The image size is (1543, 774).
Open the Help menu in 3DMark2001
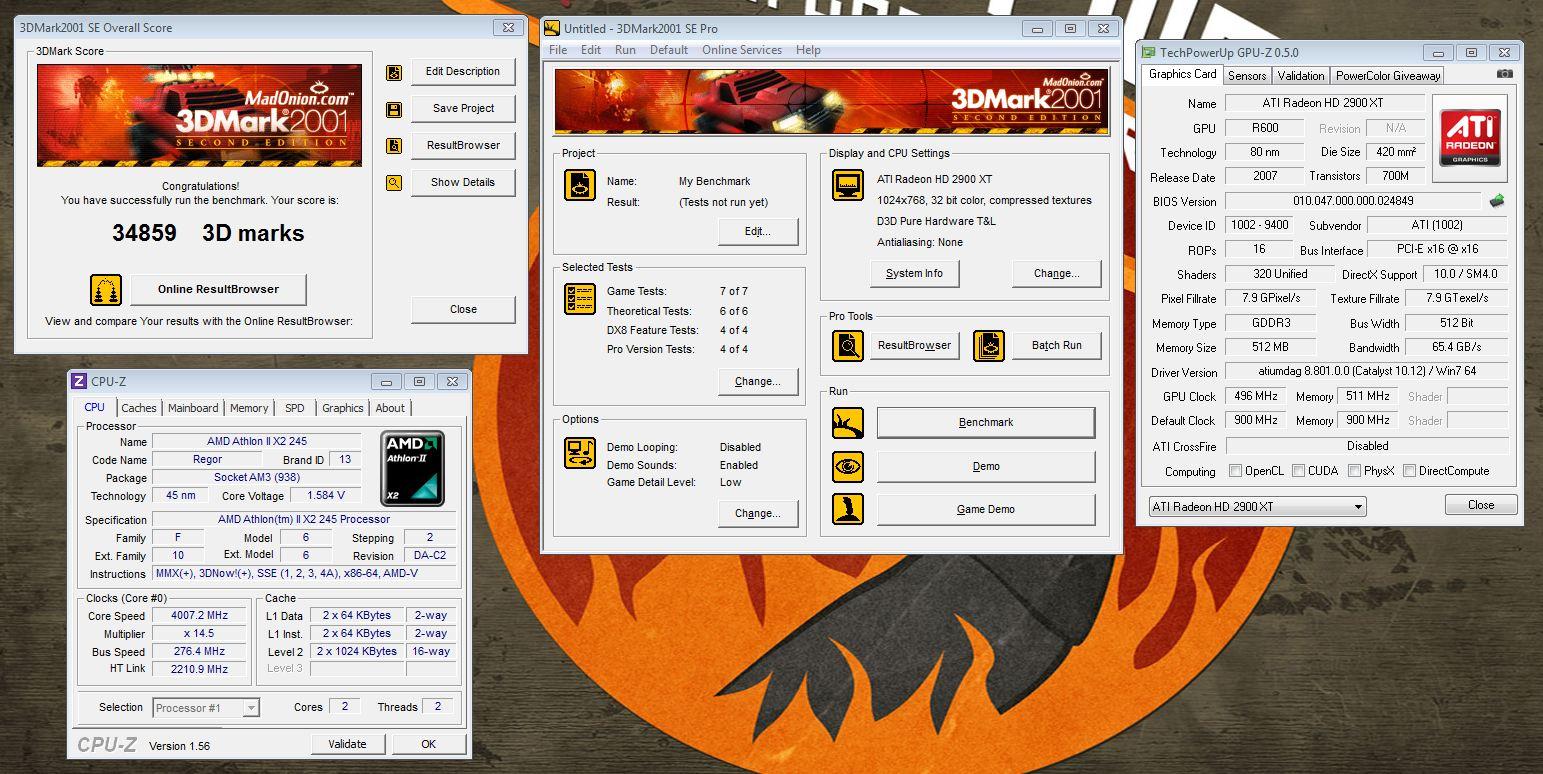808,50
